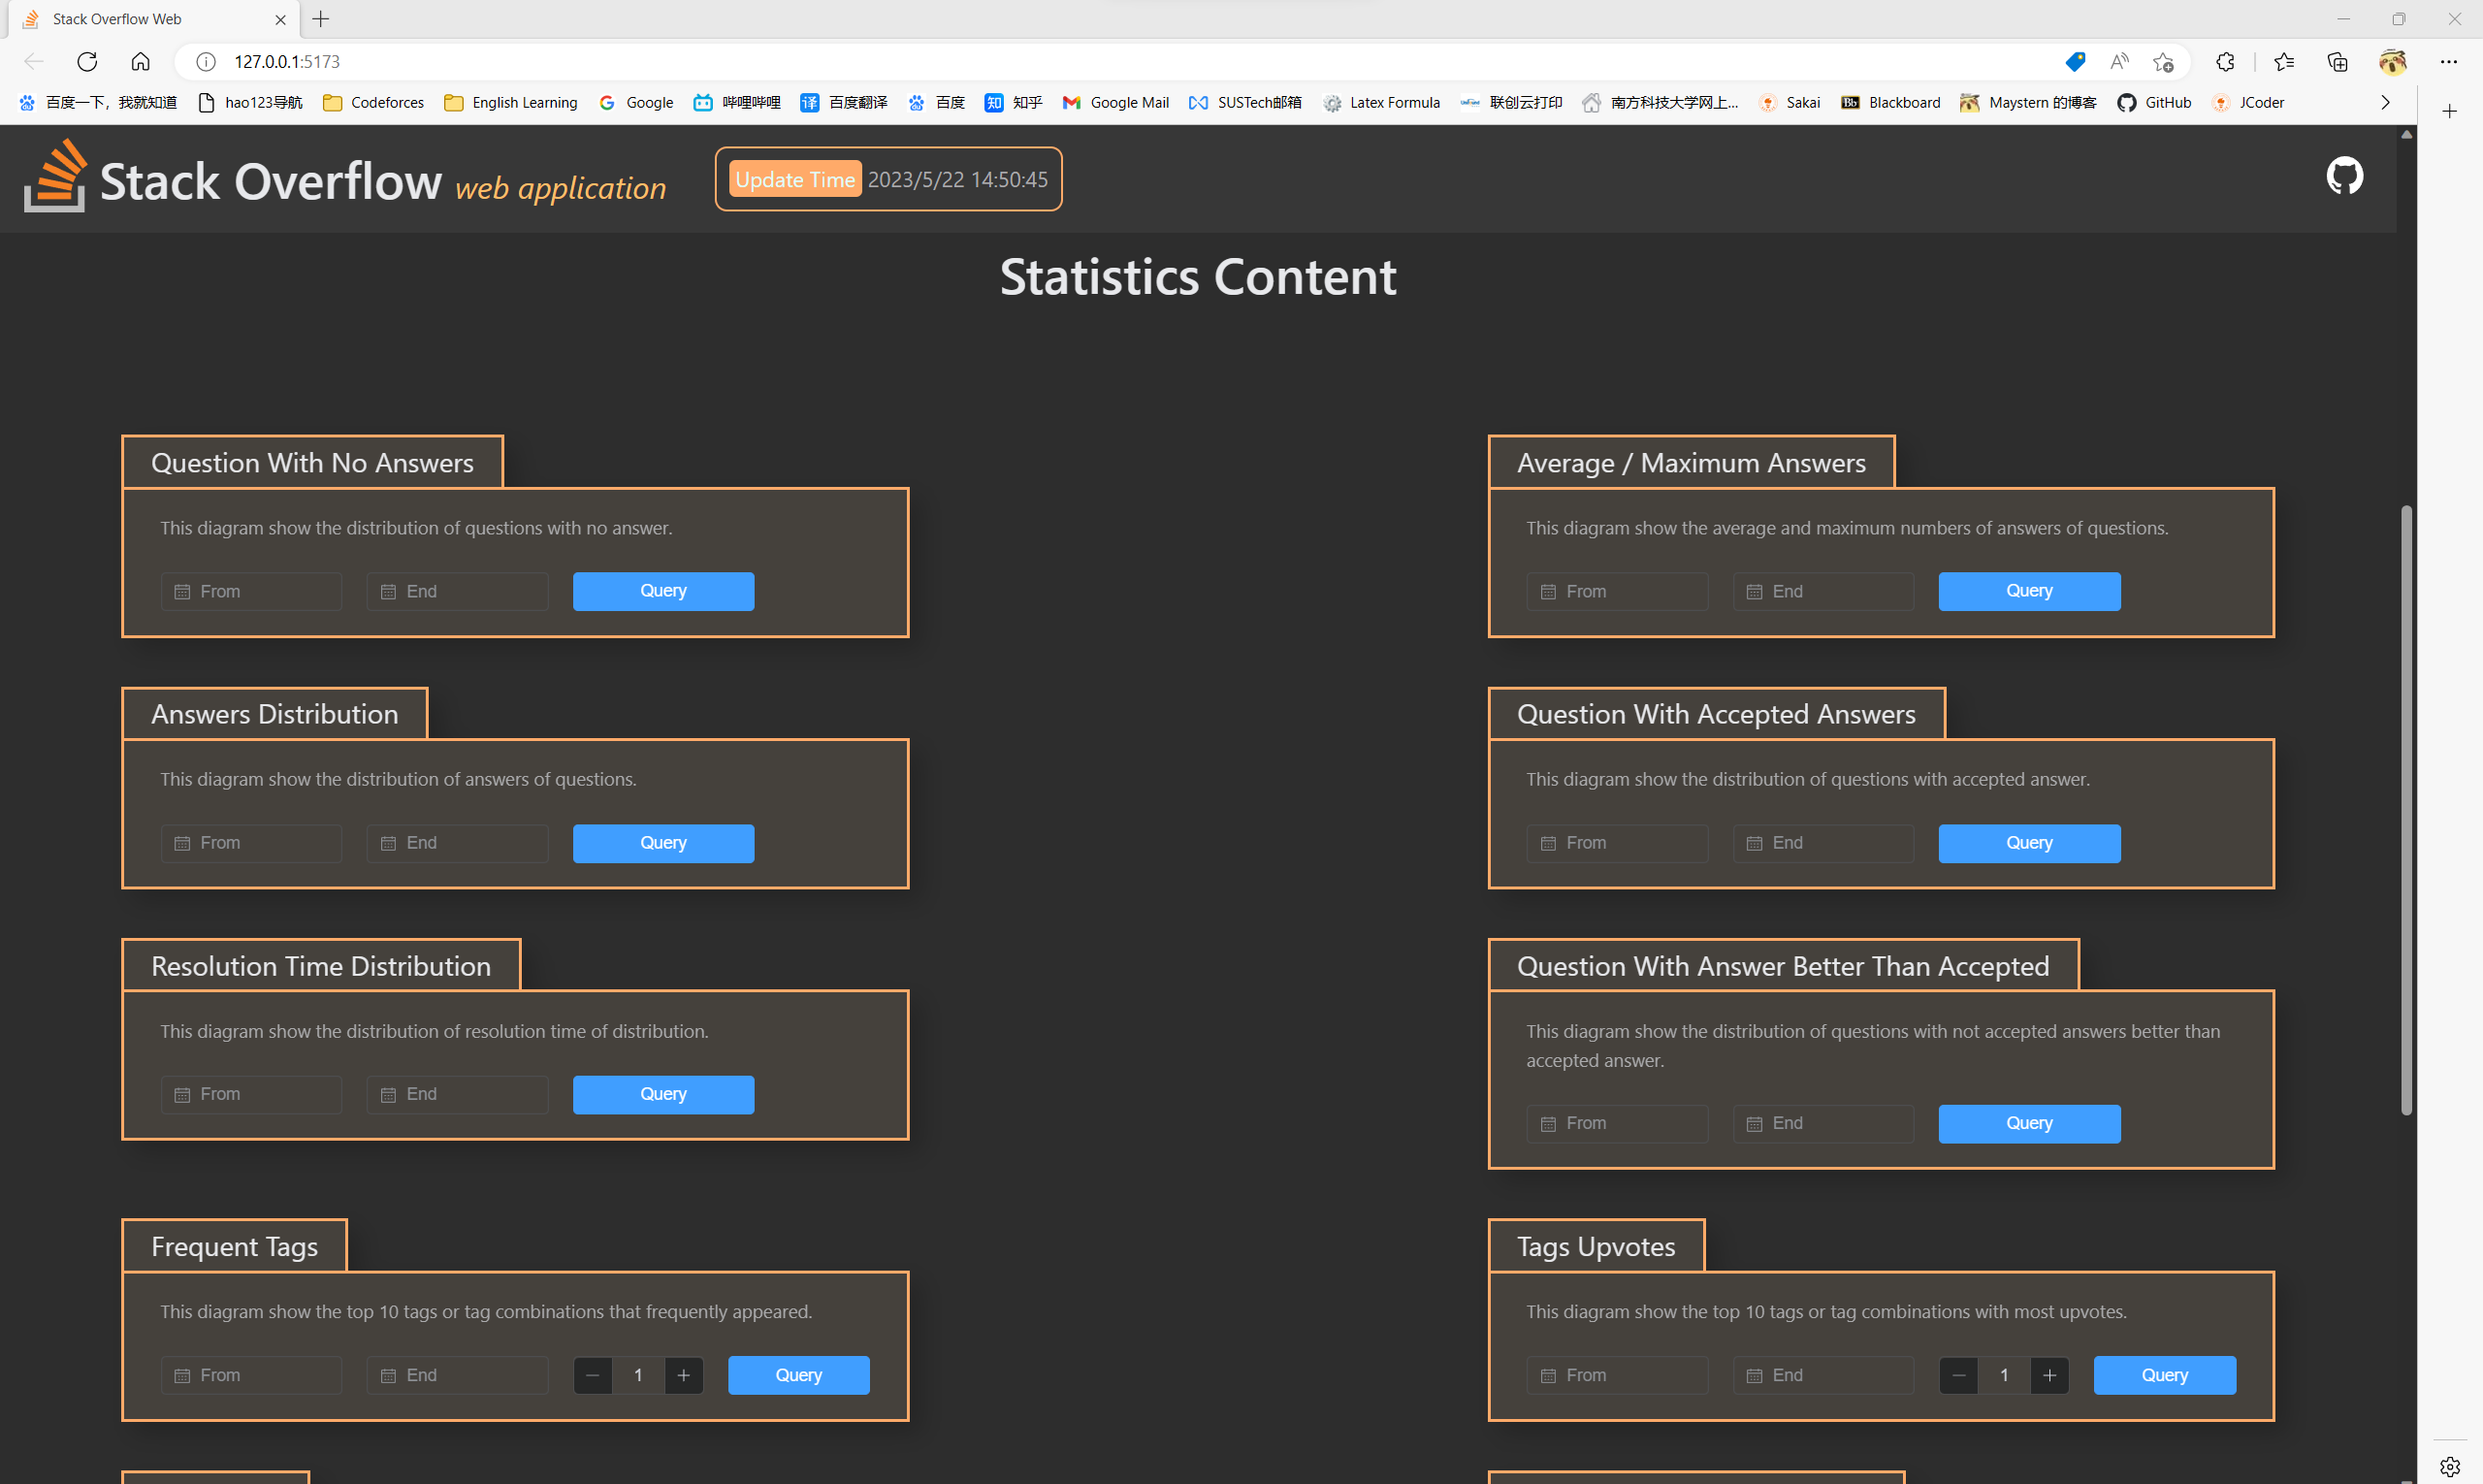2483x1484 pixels.
Task: Open browser sidebar settings gear
Action: (x=2449, y=1466)
